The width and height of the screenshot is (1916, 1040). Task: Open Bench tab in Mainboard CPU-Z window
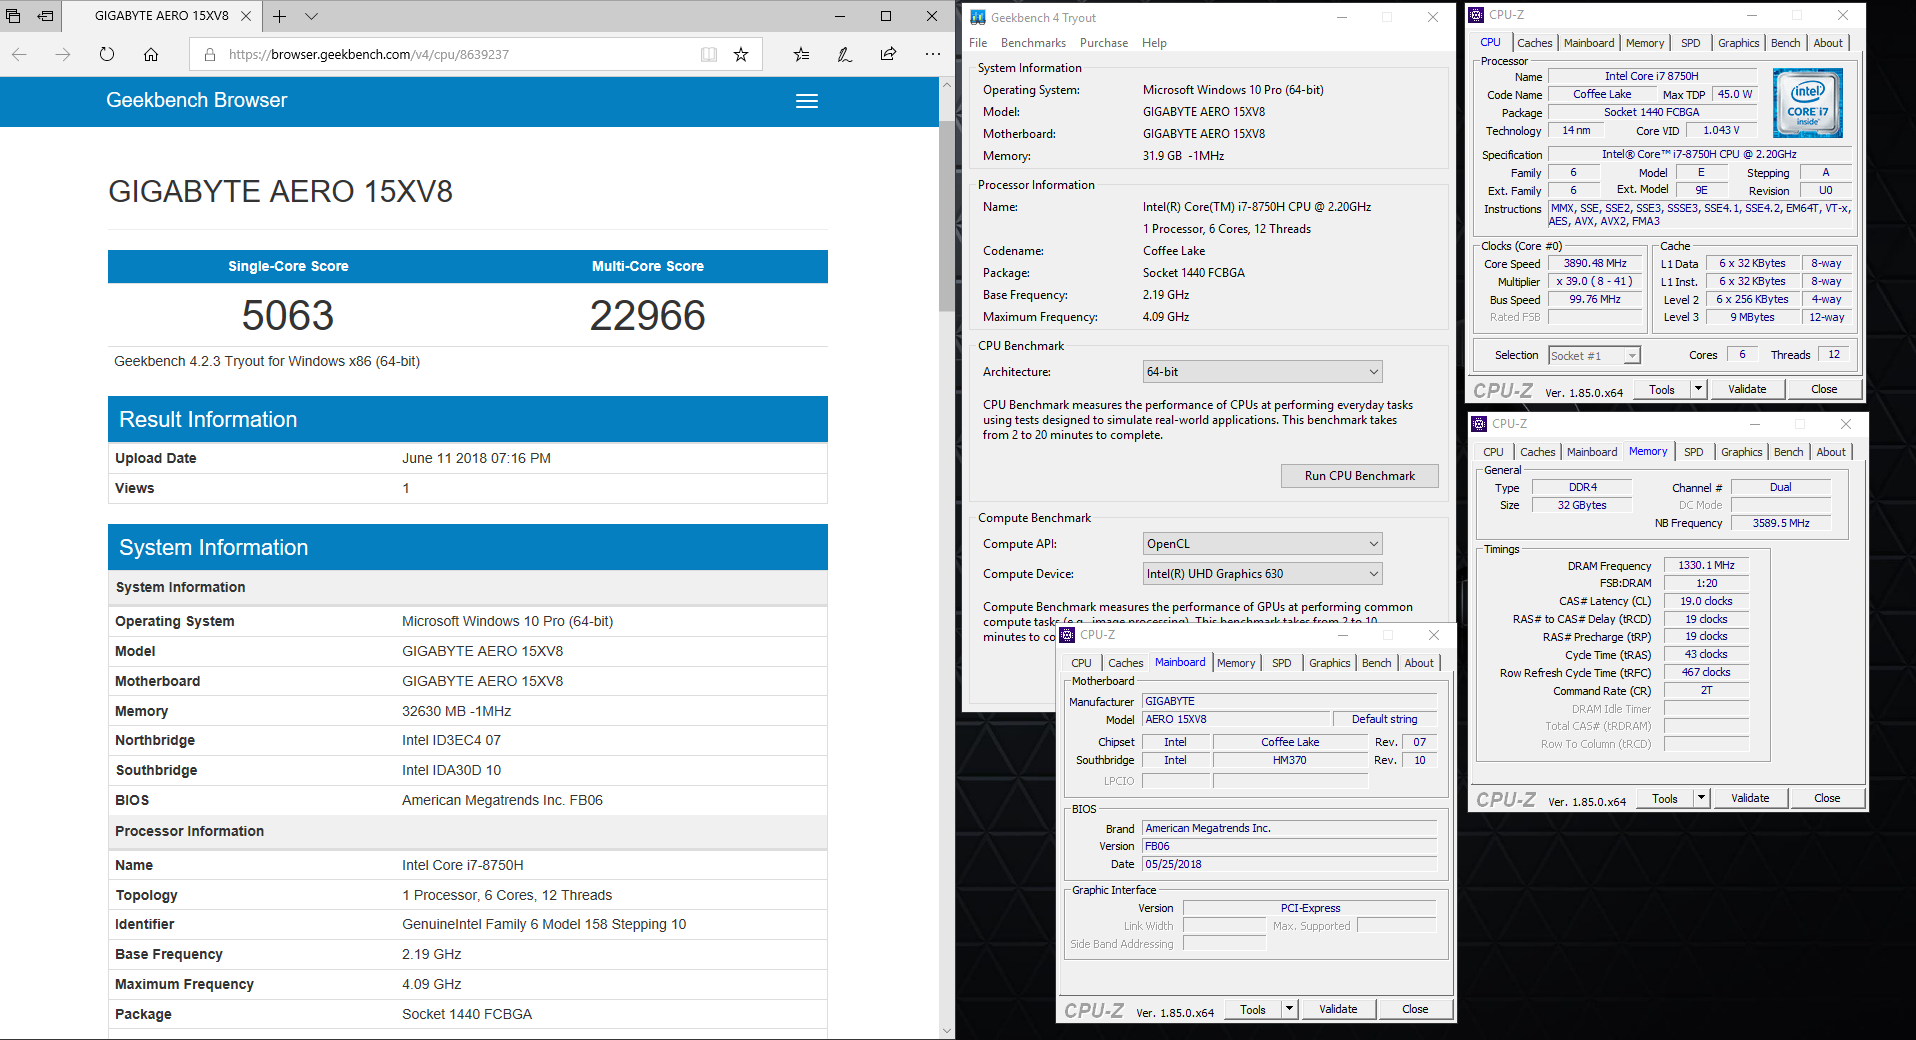click(1376, 663)
